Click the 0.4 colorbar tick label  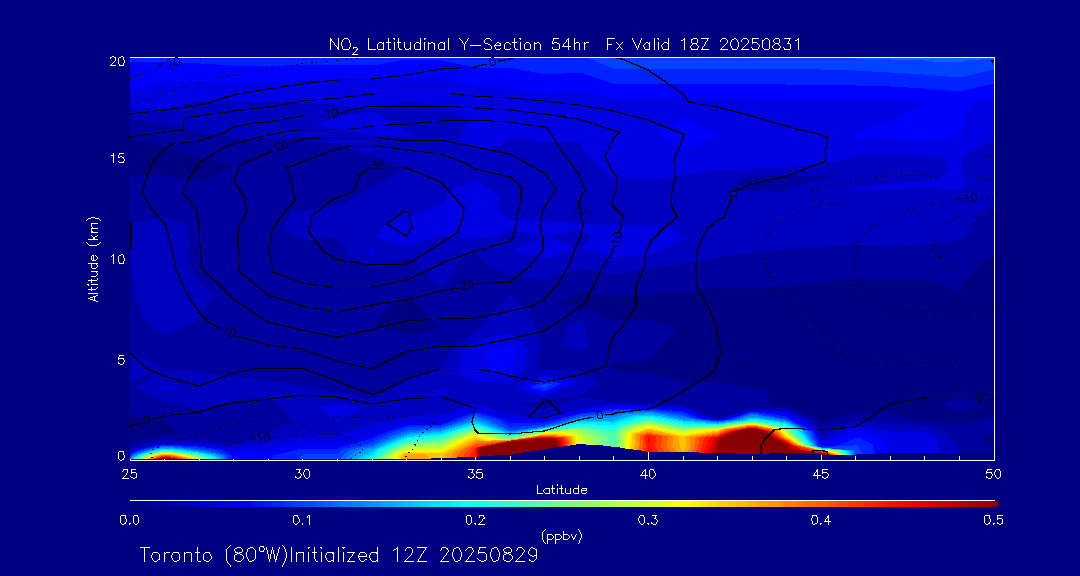(x=822, y=520)
